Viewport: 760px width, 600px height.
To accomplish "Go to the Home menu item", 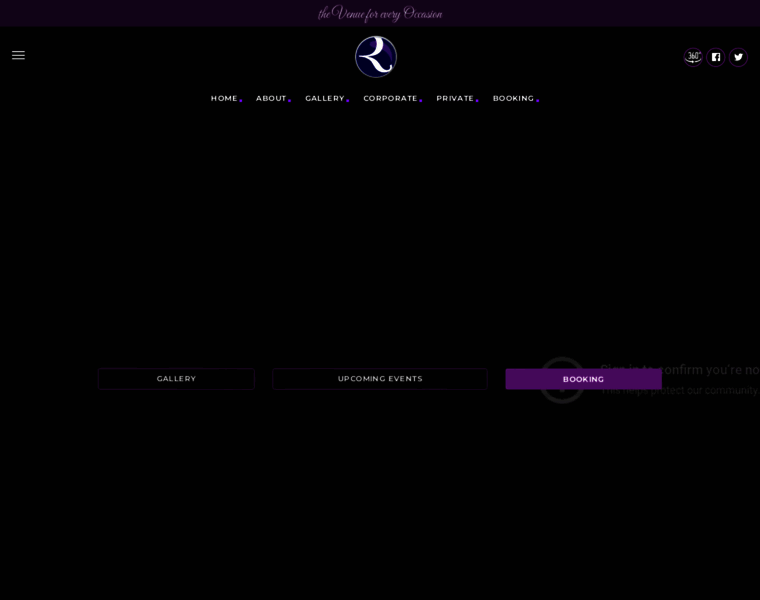I will pyautogui.click(x=224, y=98).
